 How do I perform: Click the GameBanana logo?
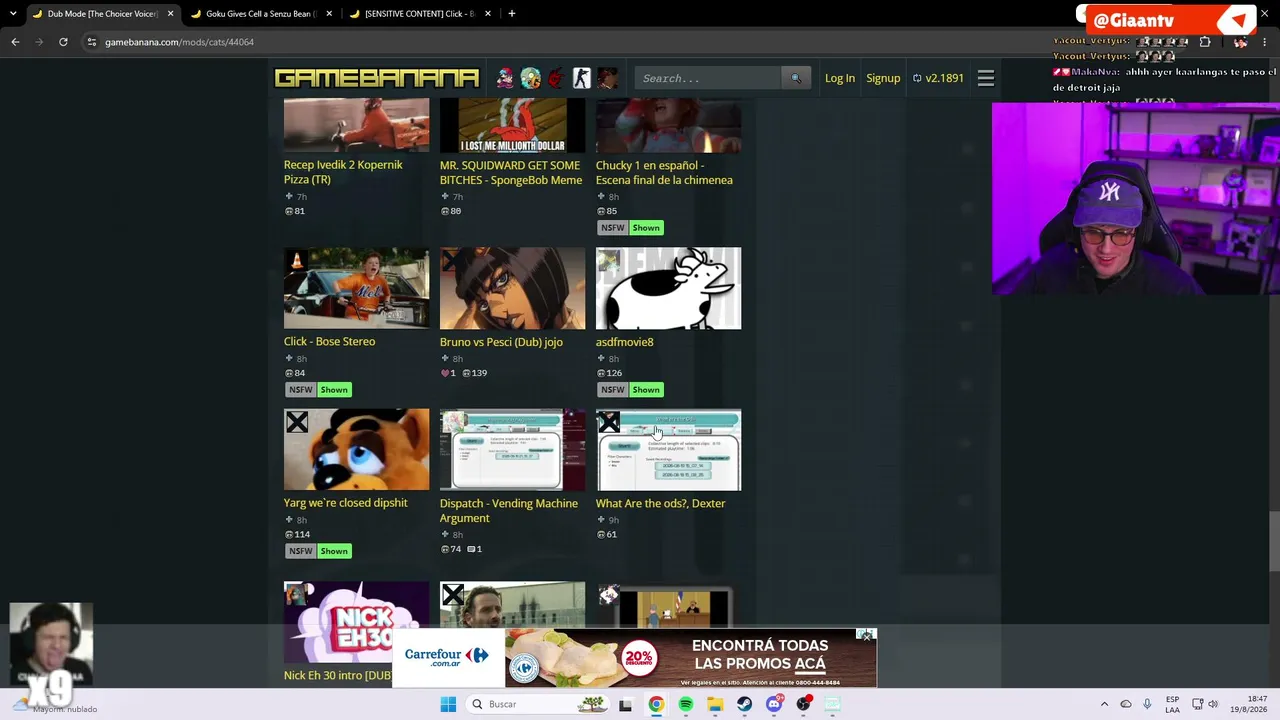pyautogui.click(x=377, y=78)
